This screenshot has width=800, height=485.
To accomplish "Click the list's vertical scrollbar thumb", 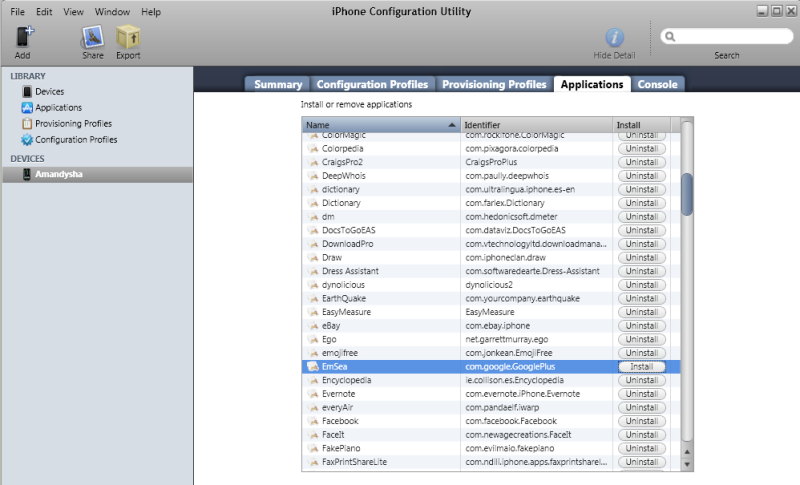I will point(687,194).
